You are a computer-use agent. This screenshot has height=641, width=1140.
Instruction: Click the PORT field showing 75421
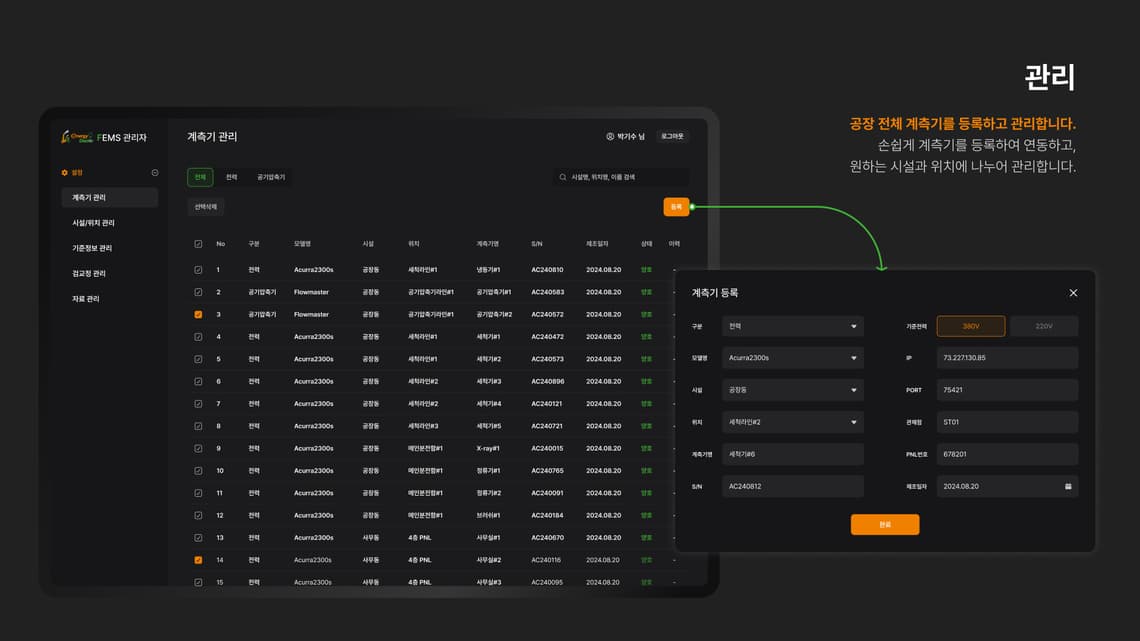coord(1007,390)
